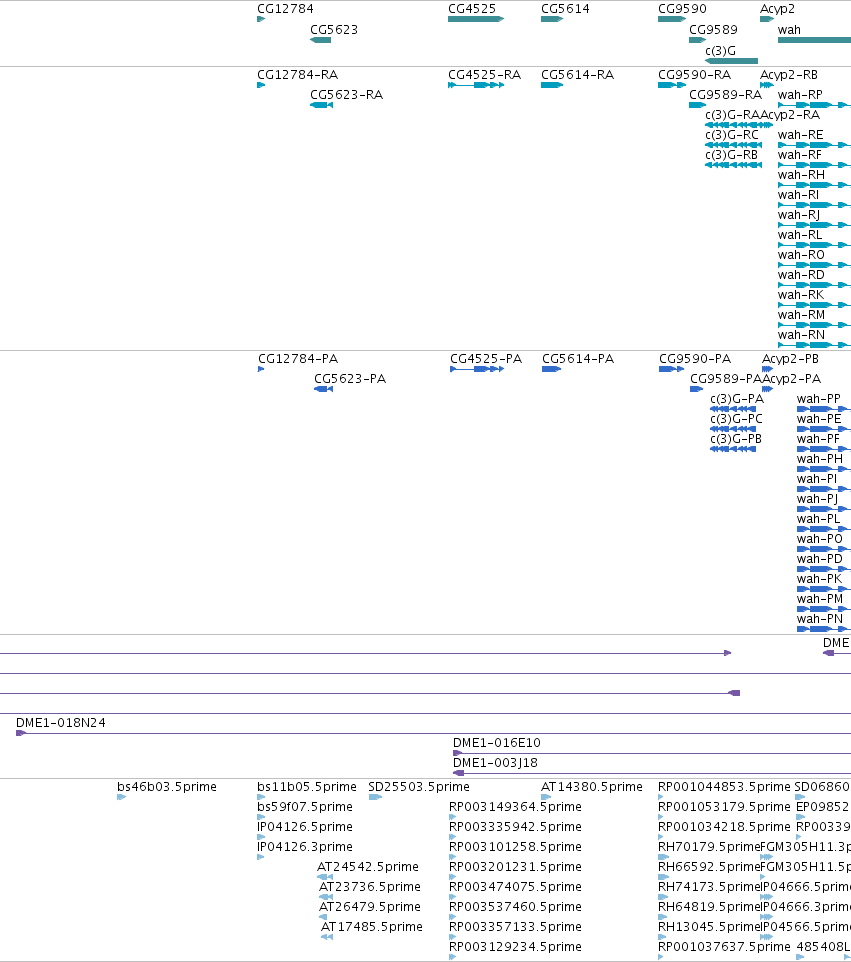Click protein wah-PF
The height and width of the screenshot is (962, 851).
[x=818, y=439]
